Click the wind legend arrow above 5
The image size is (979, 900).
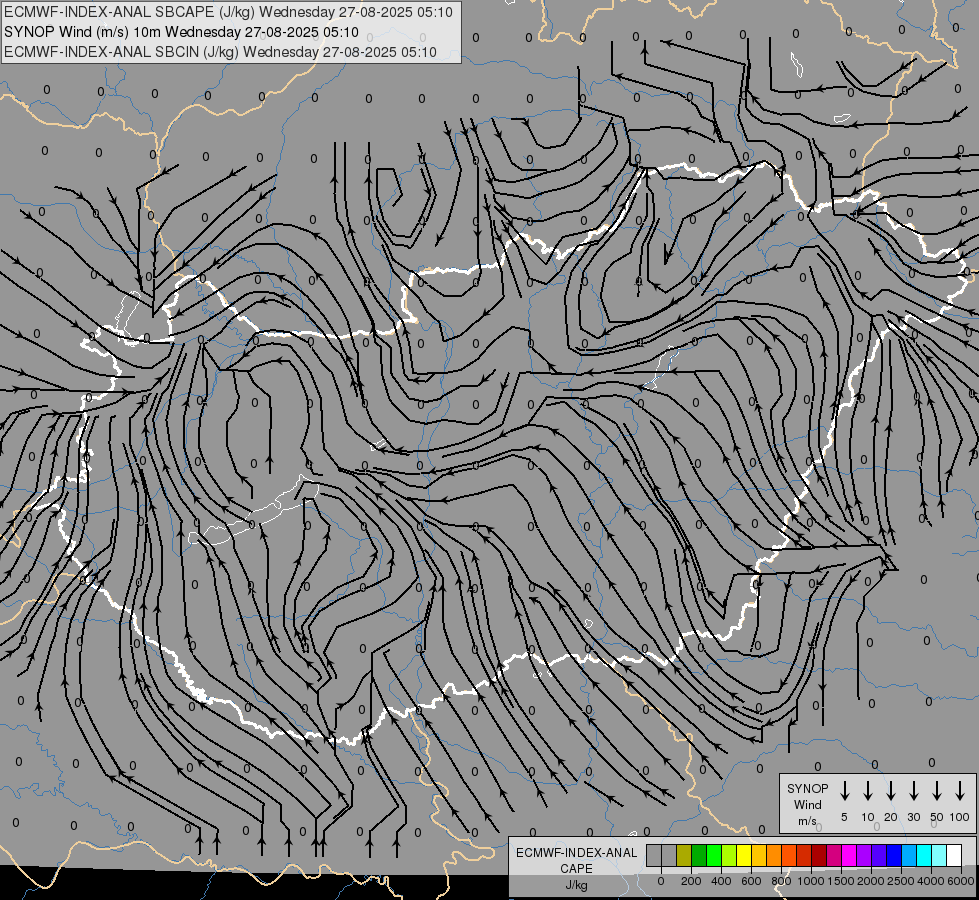tap(844, 791)
